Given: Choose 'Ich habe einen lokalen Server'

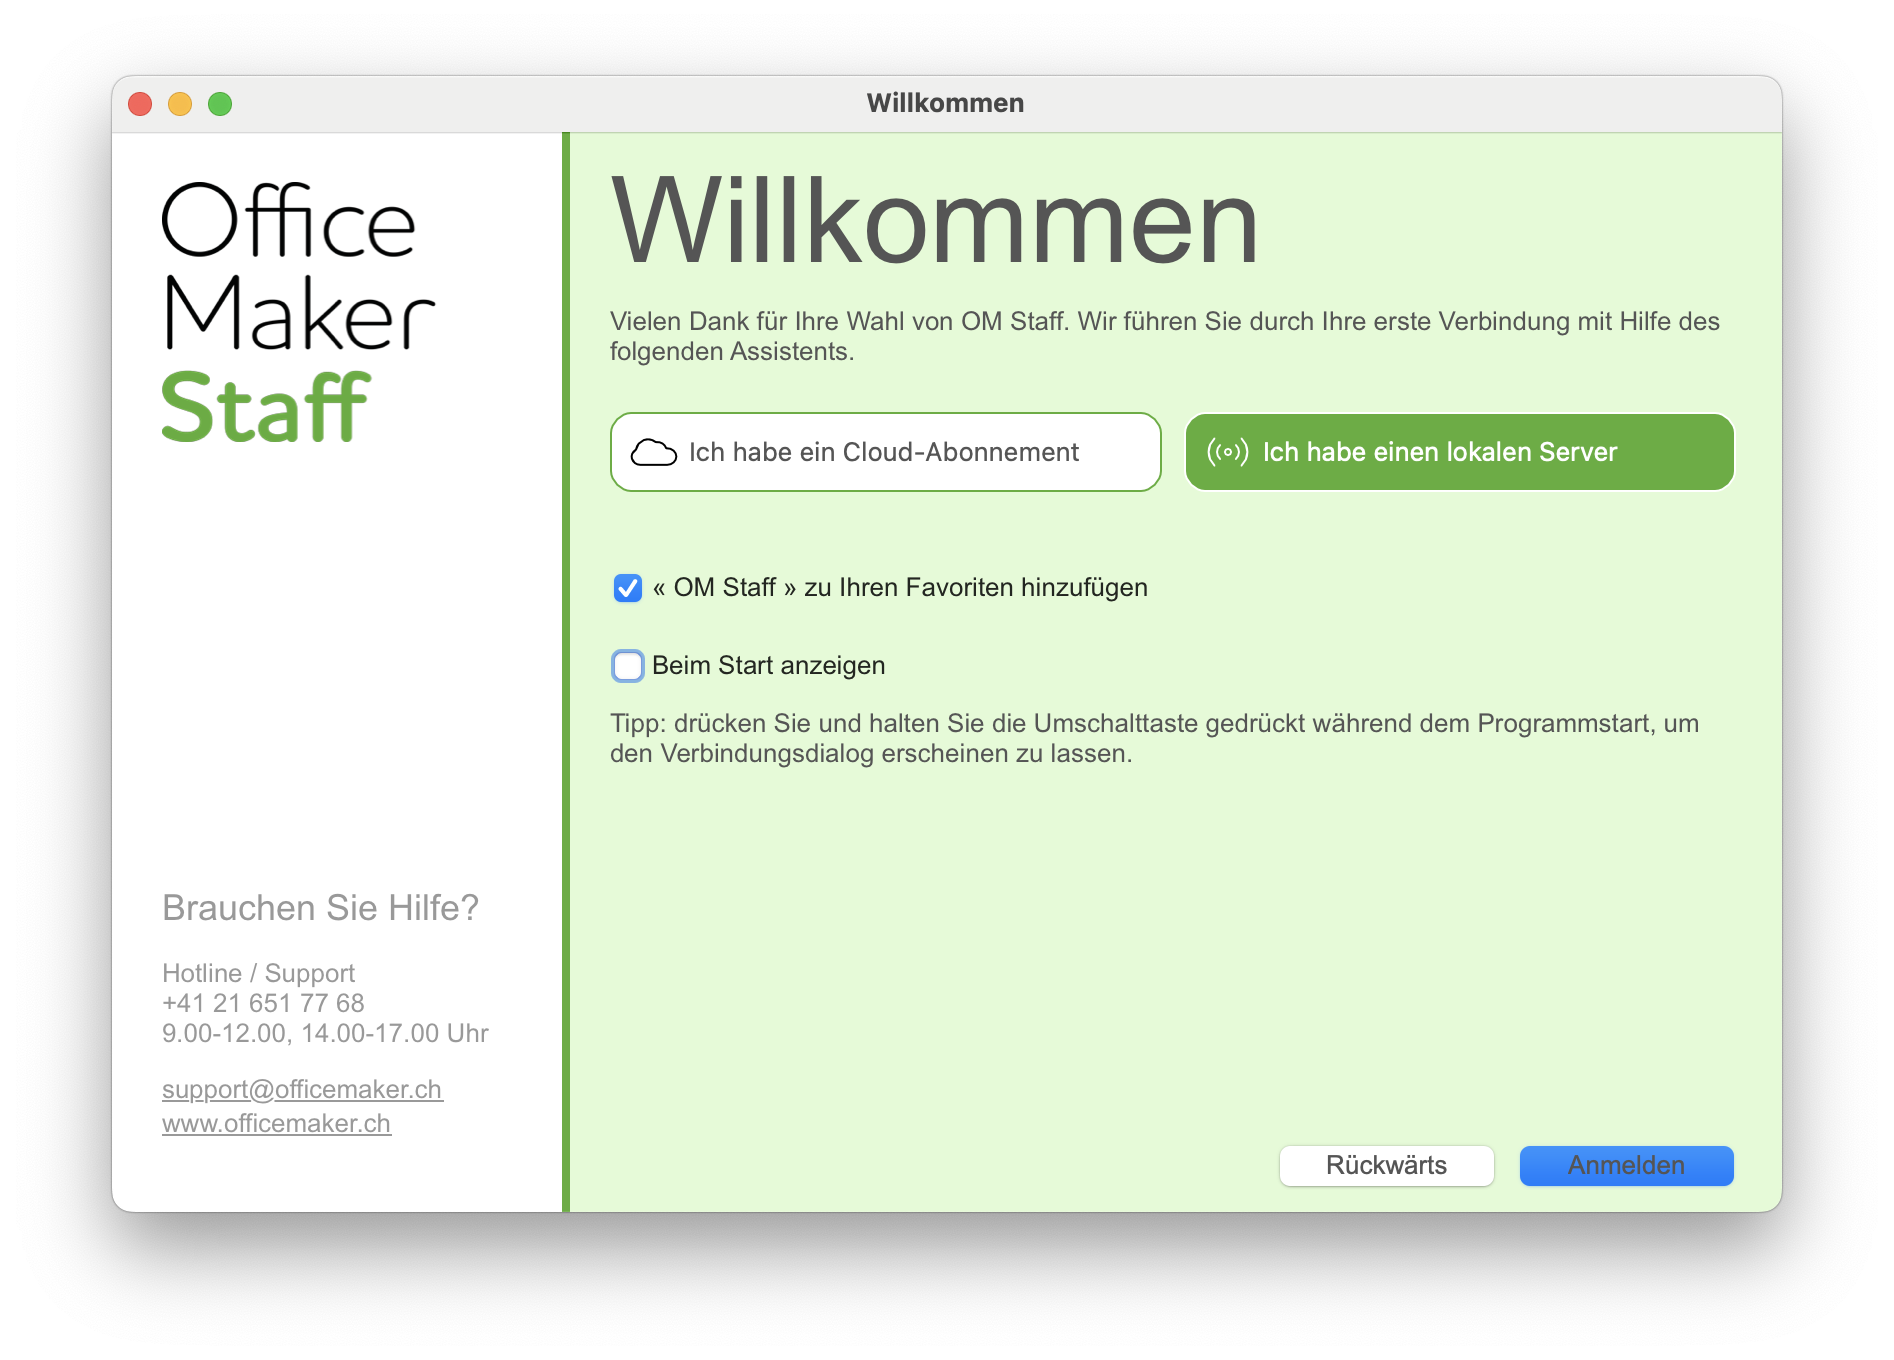Looking at the screenshot, I should [x=1459, y=452].
